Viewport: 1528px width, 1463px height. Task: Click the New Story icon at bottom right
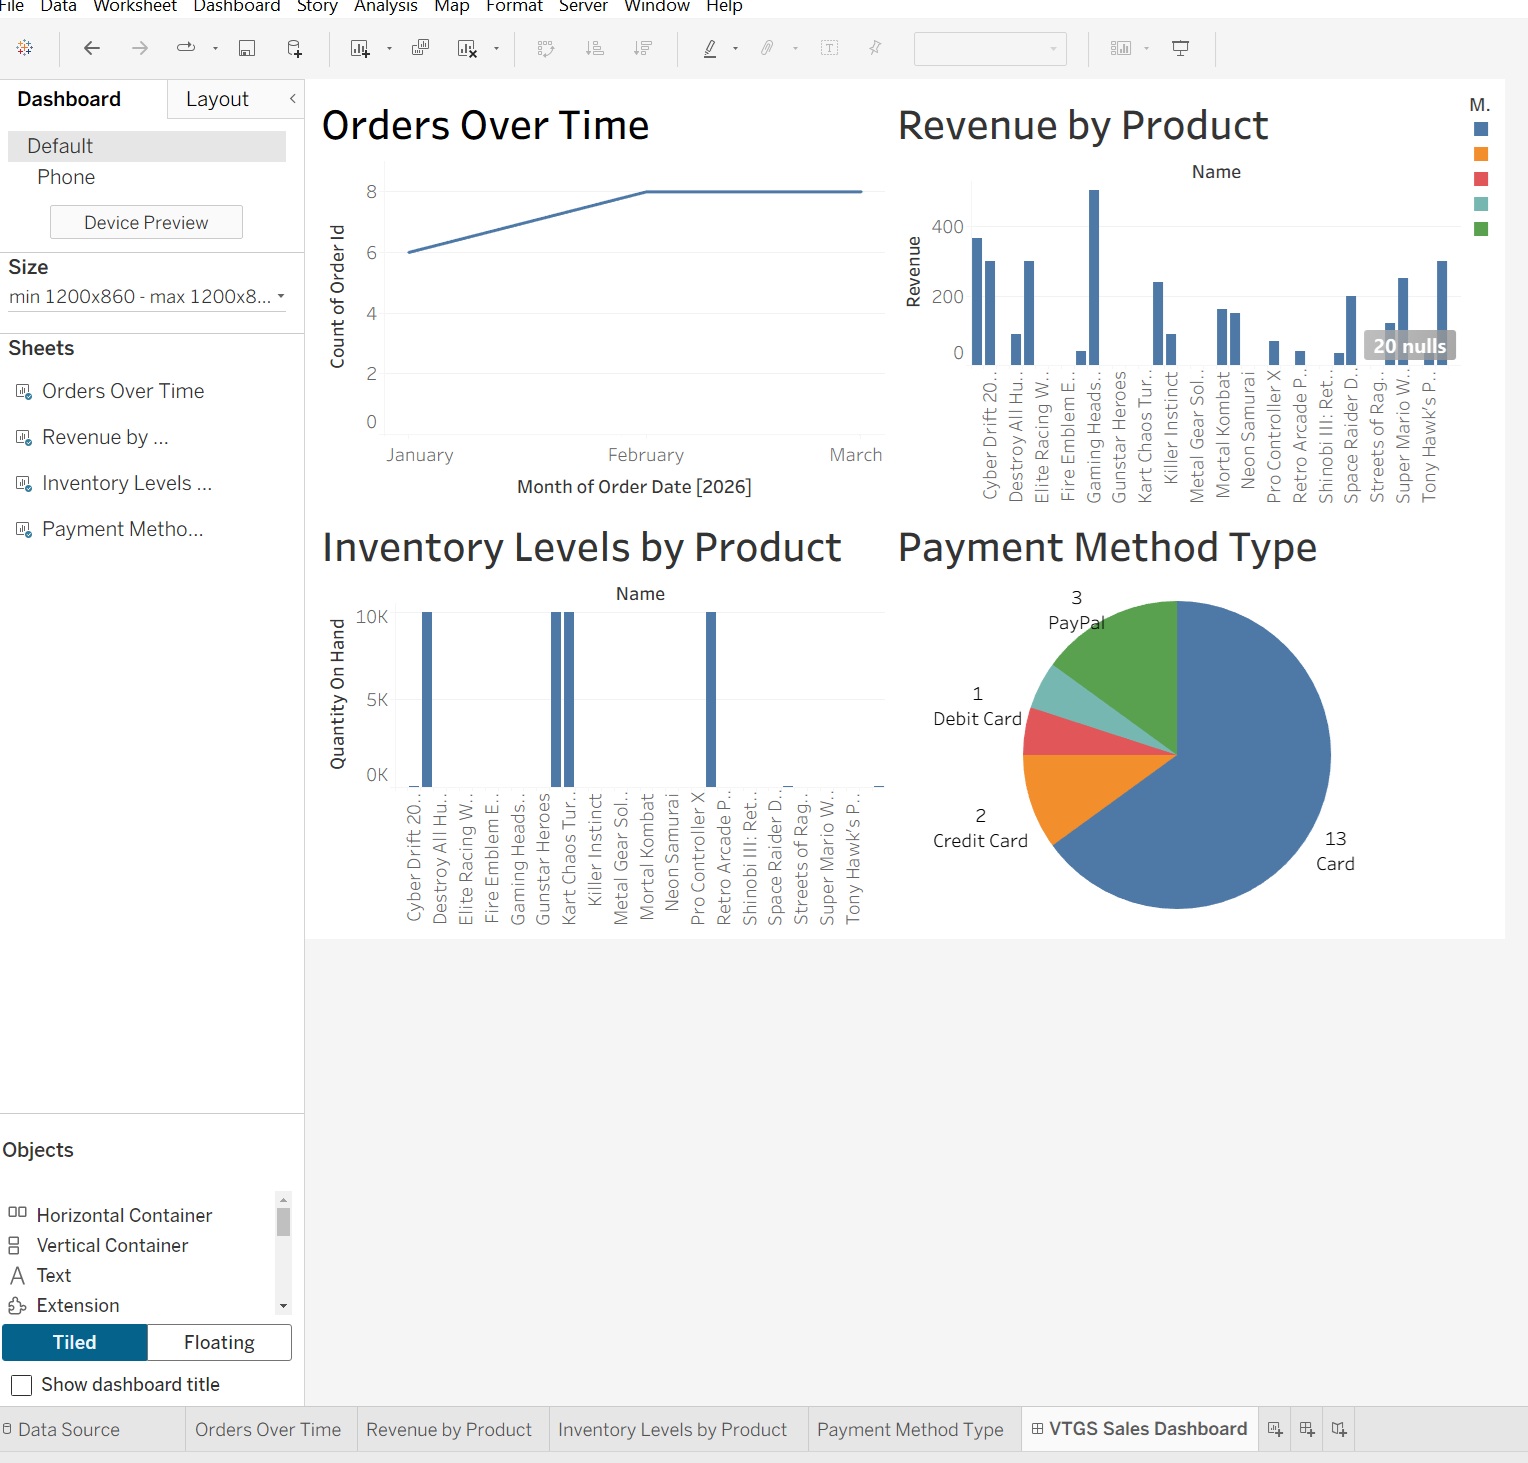1339,1429
